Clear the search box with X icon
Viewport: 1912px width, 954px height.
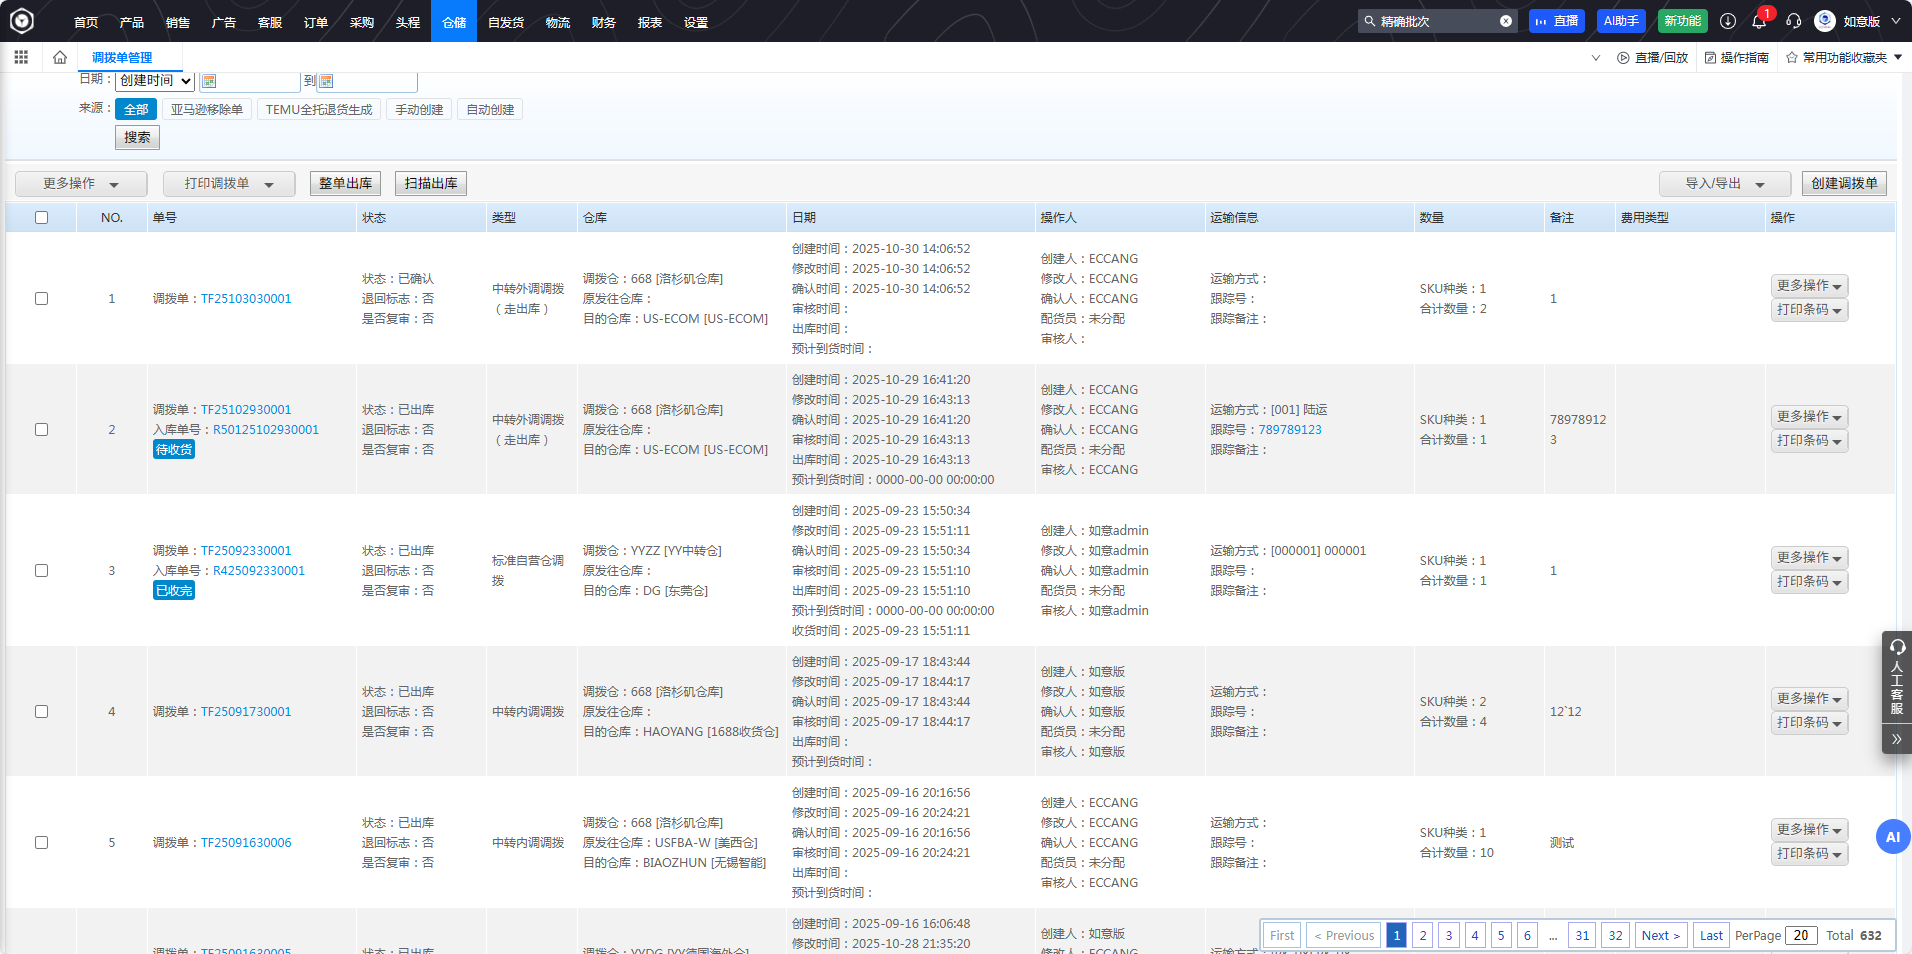coord(1505,21)
